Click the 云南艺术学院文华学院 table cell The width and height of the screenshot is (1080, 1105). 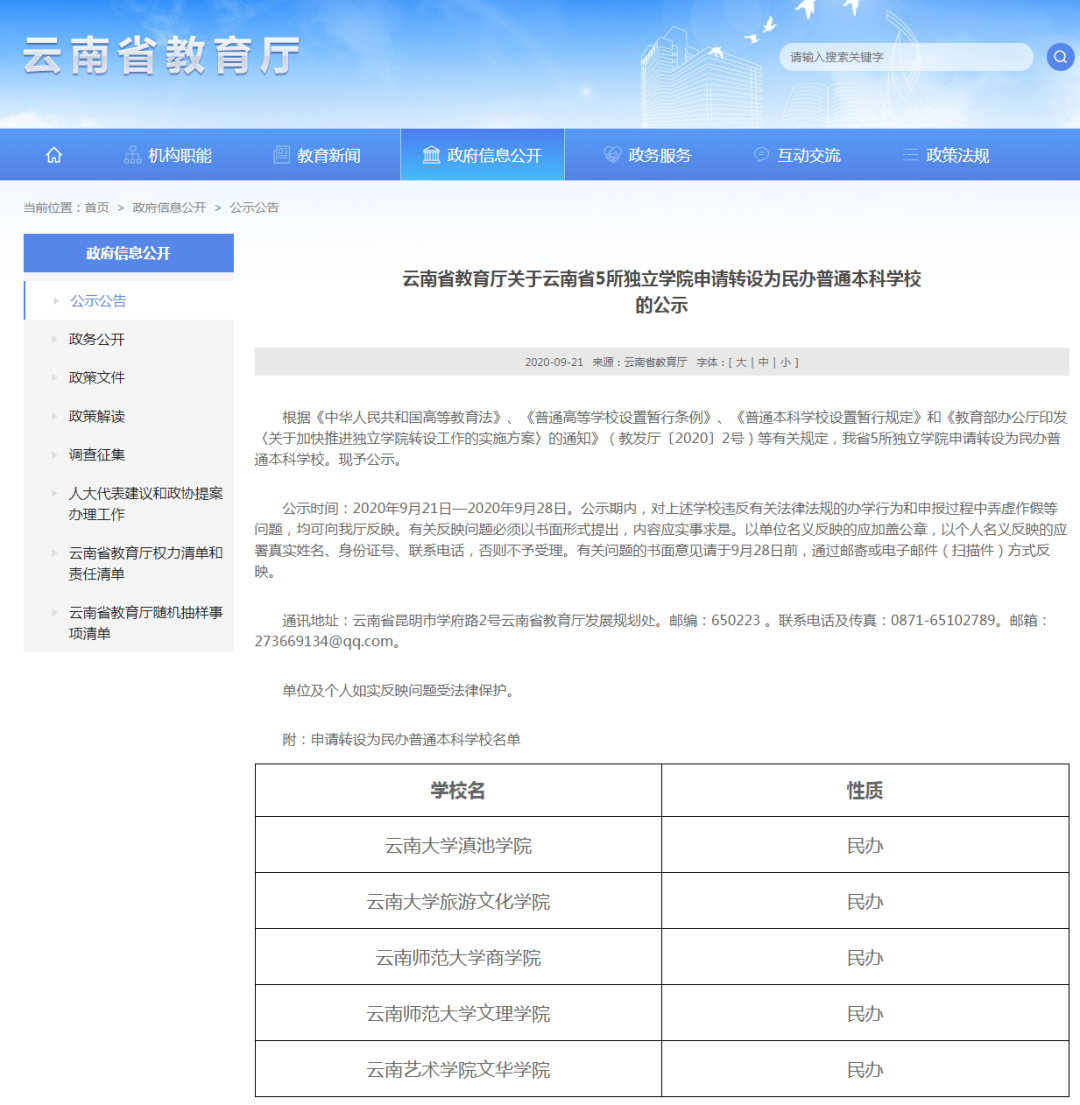(458, 1070)
